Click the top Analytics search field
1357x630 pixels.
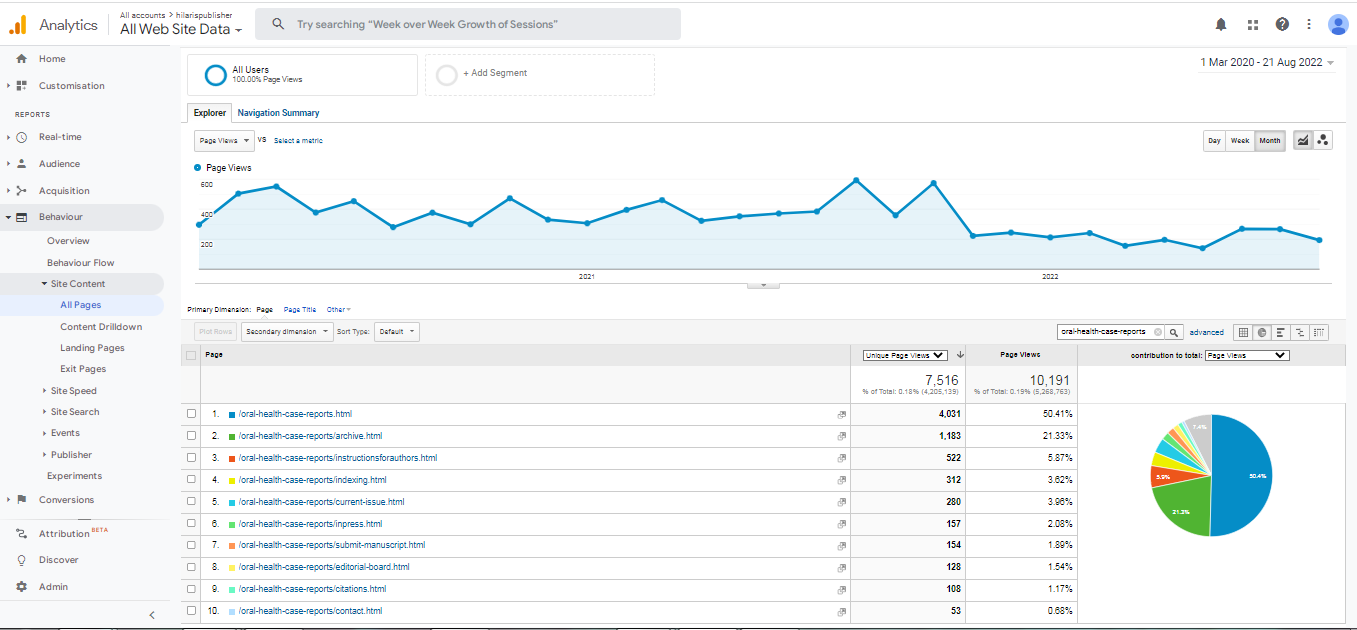468,24
